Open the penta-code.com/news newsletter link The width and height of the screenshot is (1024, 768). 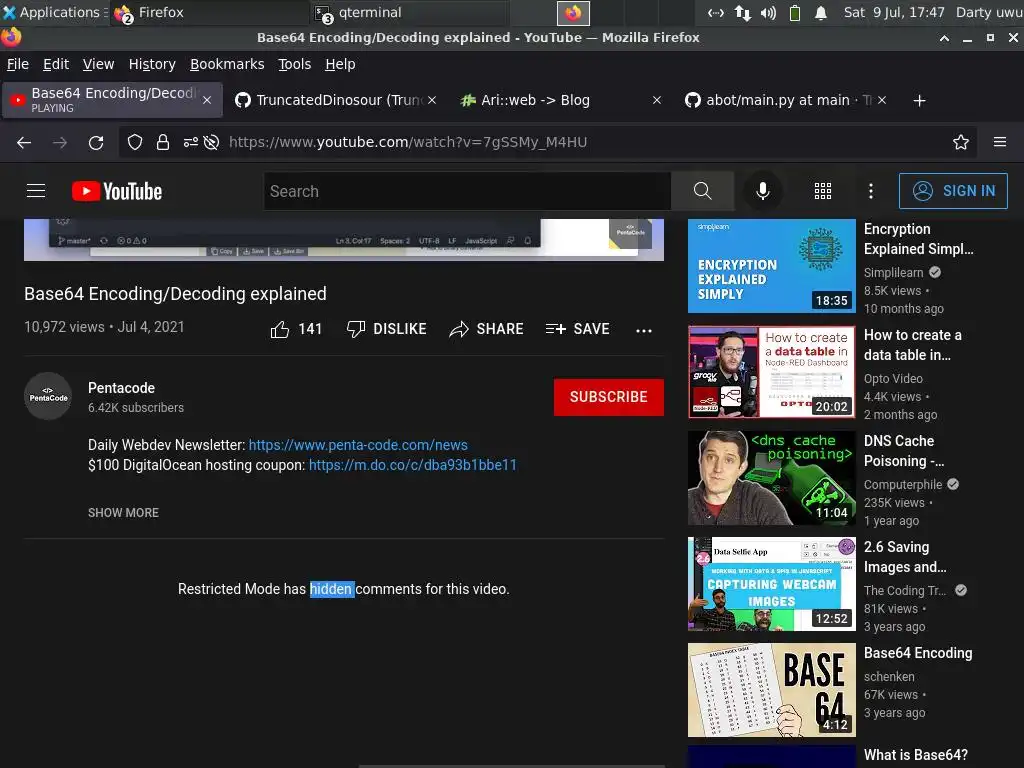tap(358, 445)
